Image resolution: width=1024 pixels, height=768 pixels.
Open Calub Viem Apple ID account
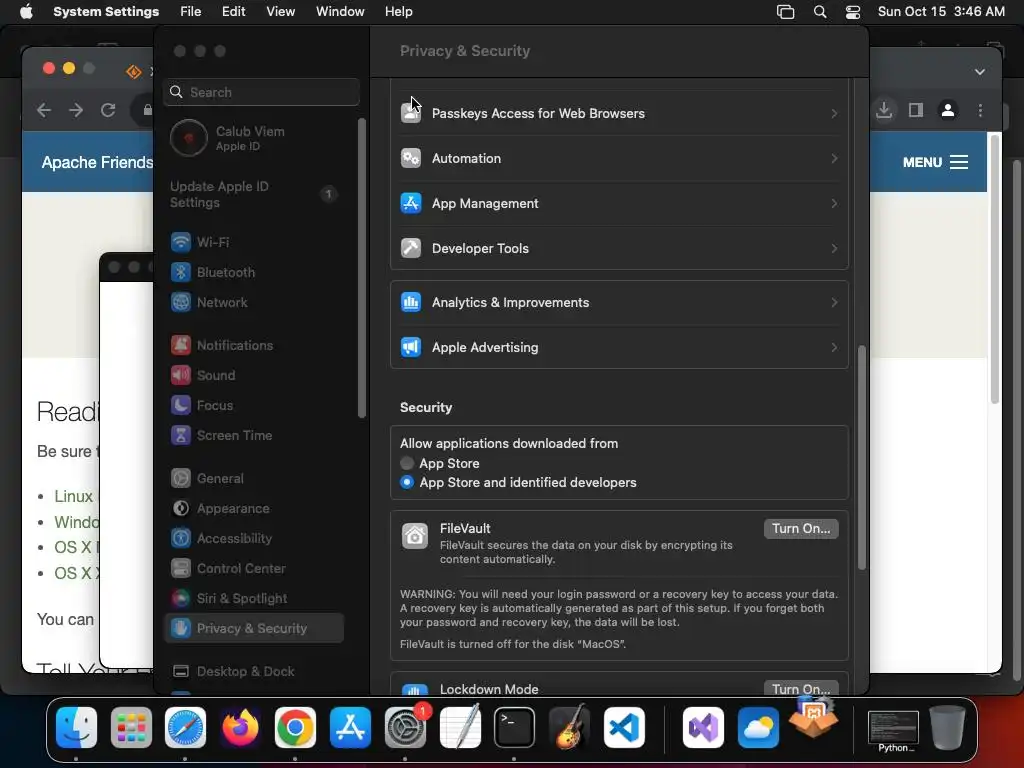pos(254,138)
